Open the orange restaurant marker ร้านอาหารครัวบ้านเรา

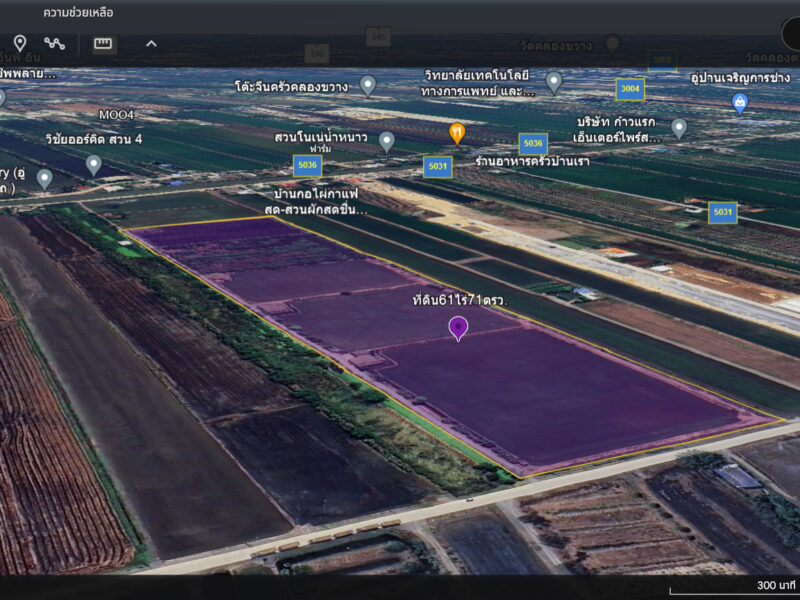pyautogui.click(x=457, y=134)
